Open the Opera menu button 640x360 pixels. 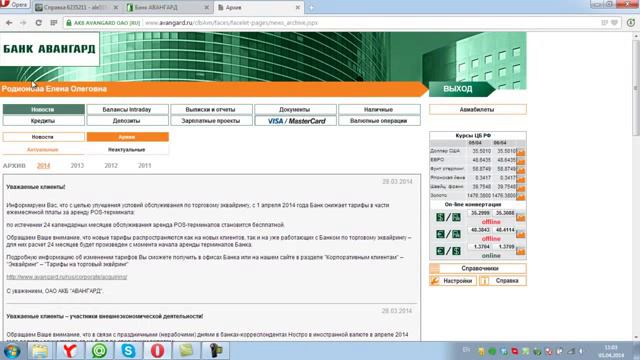click(14, 4)
